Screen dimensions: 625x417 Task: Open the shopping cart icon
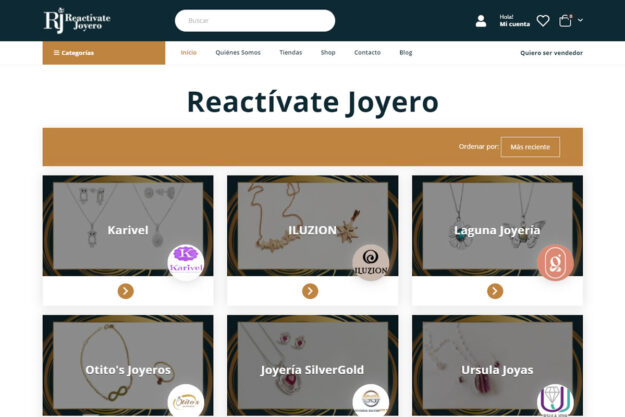[565, 21]
